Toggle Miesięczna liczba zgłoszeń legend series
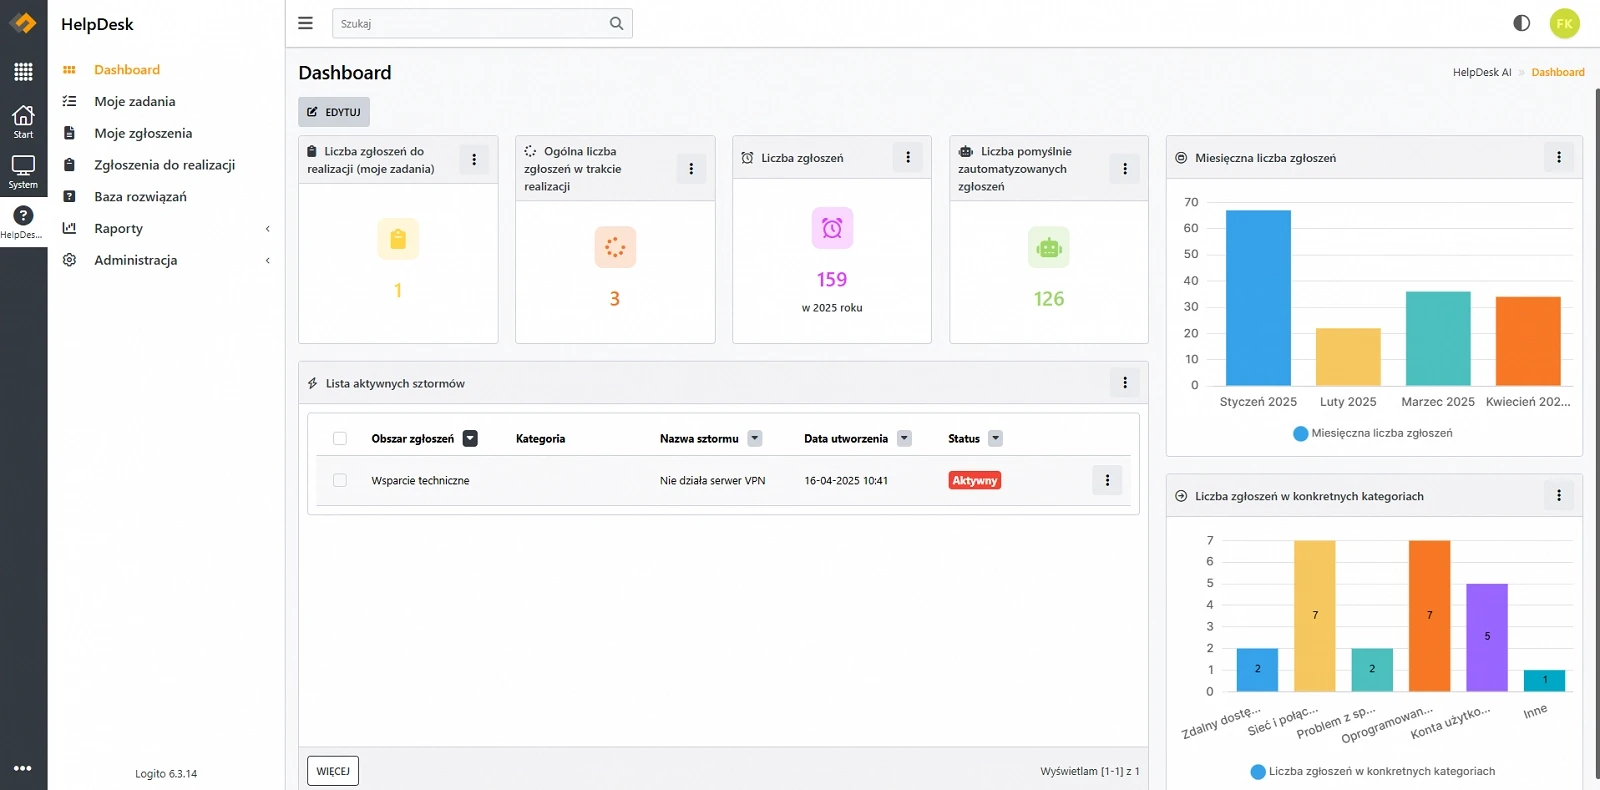The image size is (1600, 790). [x=1372, y=433]
